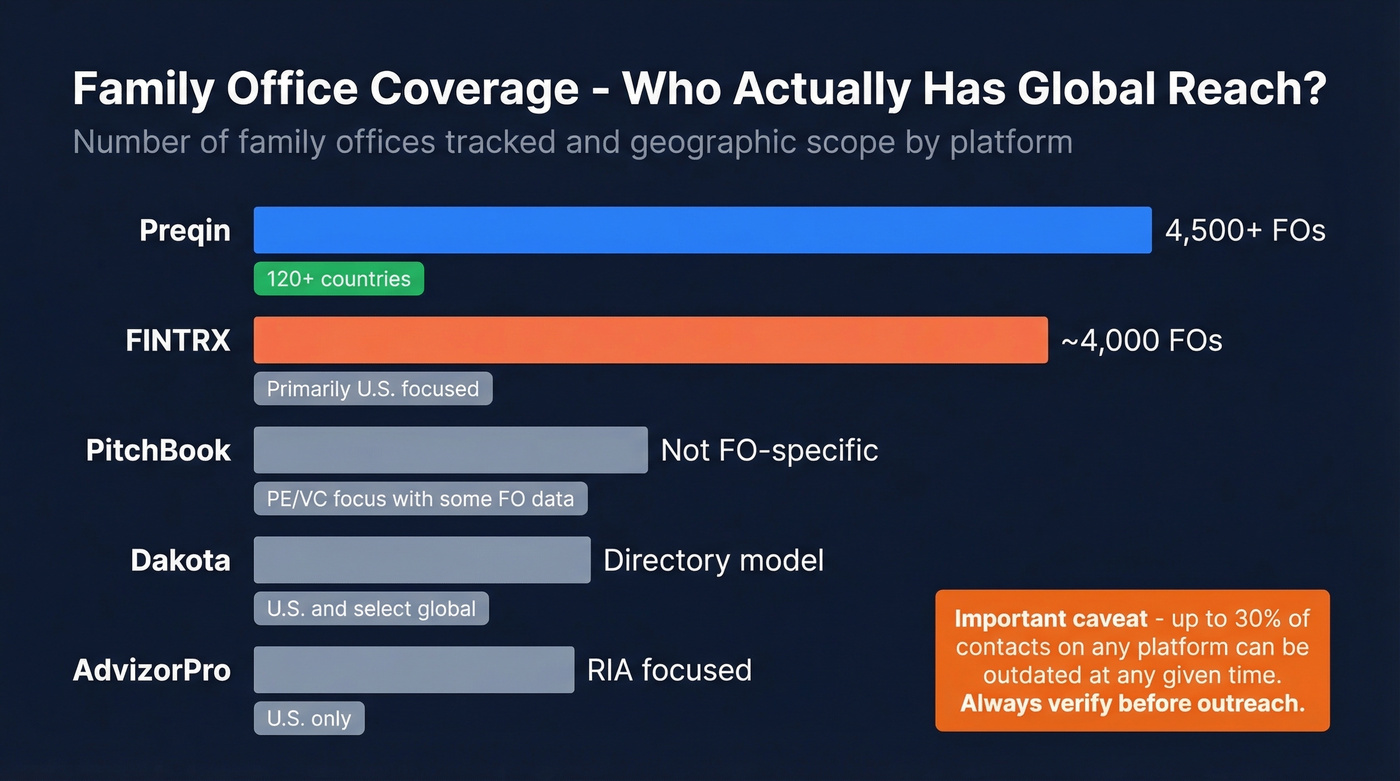The image size is (1400, 781).
Task: Click the Preqin row label
Action: pyautogui.click(x=184, y=229)
